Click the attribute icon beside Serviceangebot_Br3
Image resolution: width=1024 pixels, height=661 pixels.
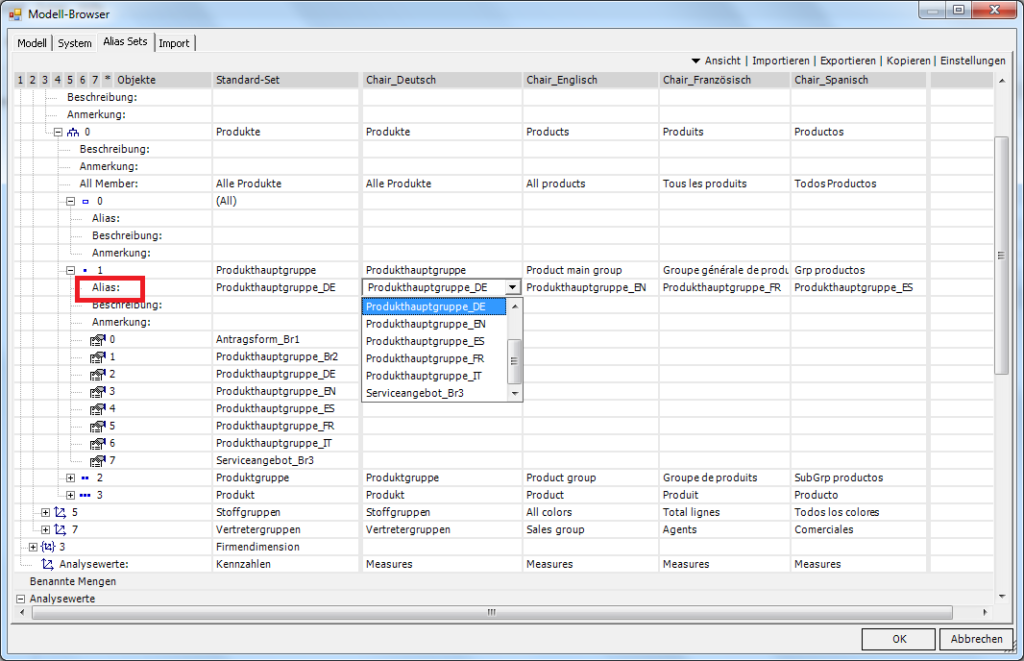click(x=96, y=459)
